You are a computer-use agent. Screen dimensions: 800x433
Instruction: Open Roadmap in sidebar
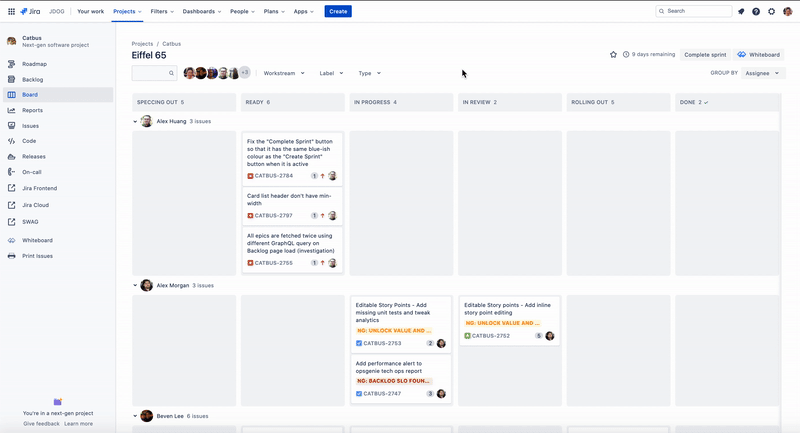(58, 64)
